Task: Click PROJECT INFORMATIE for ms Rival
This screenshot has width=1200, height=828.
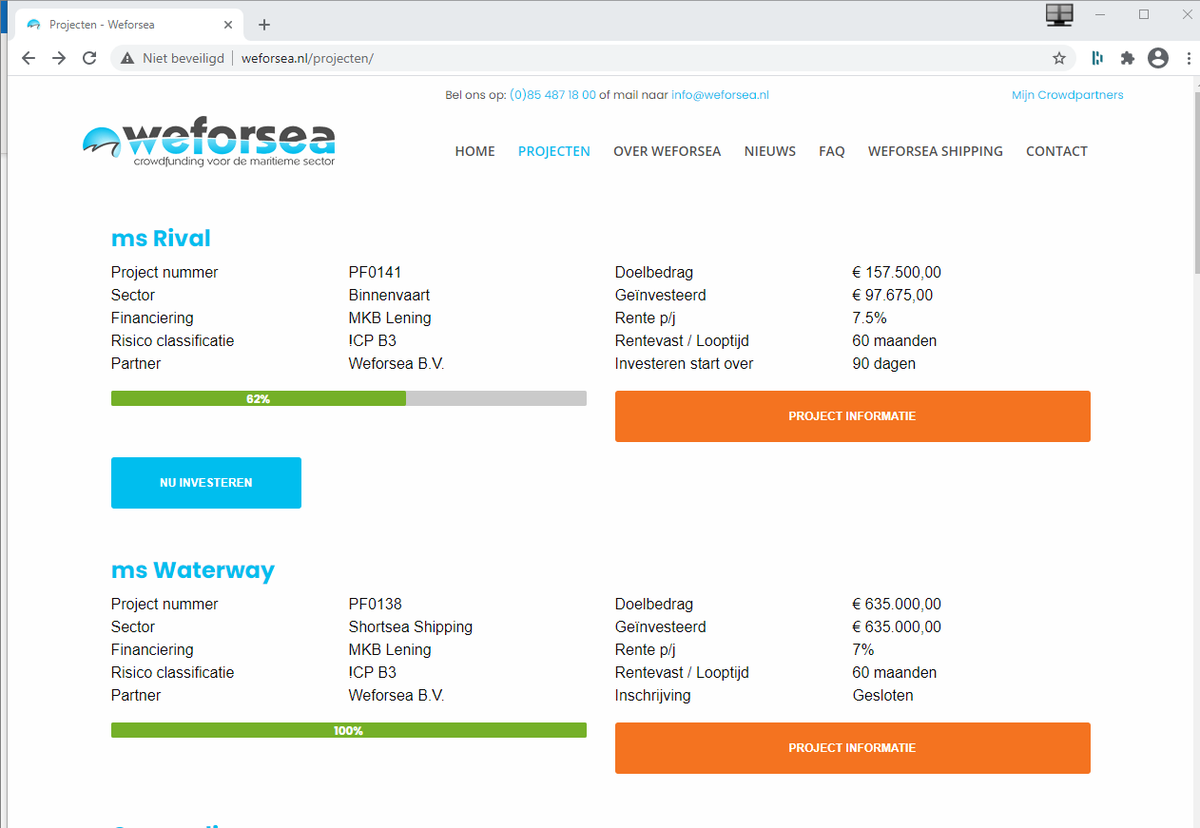Action: (852, 416)
